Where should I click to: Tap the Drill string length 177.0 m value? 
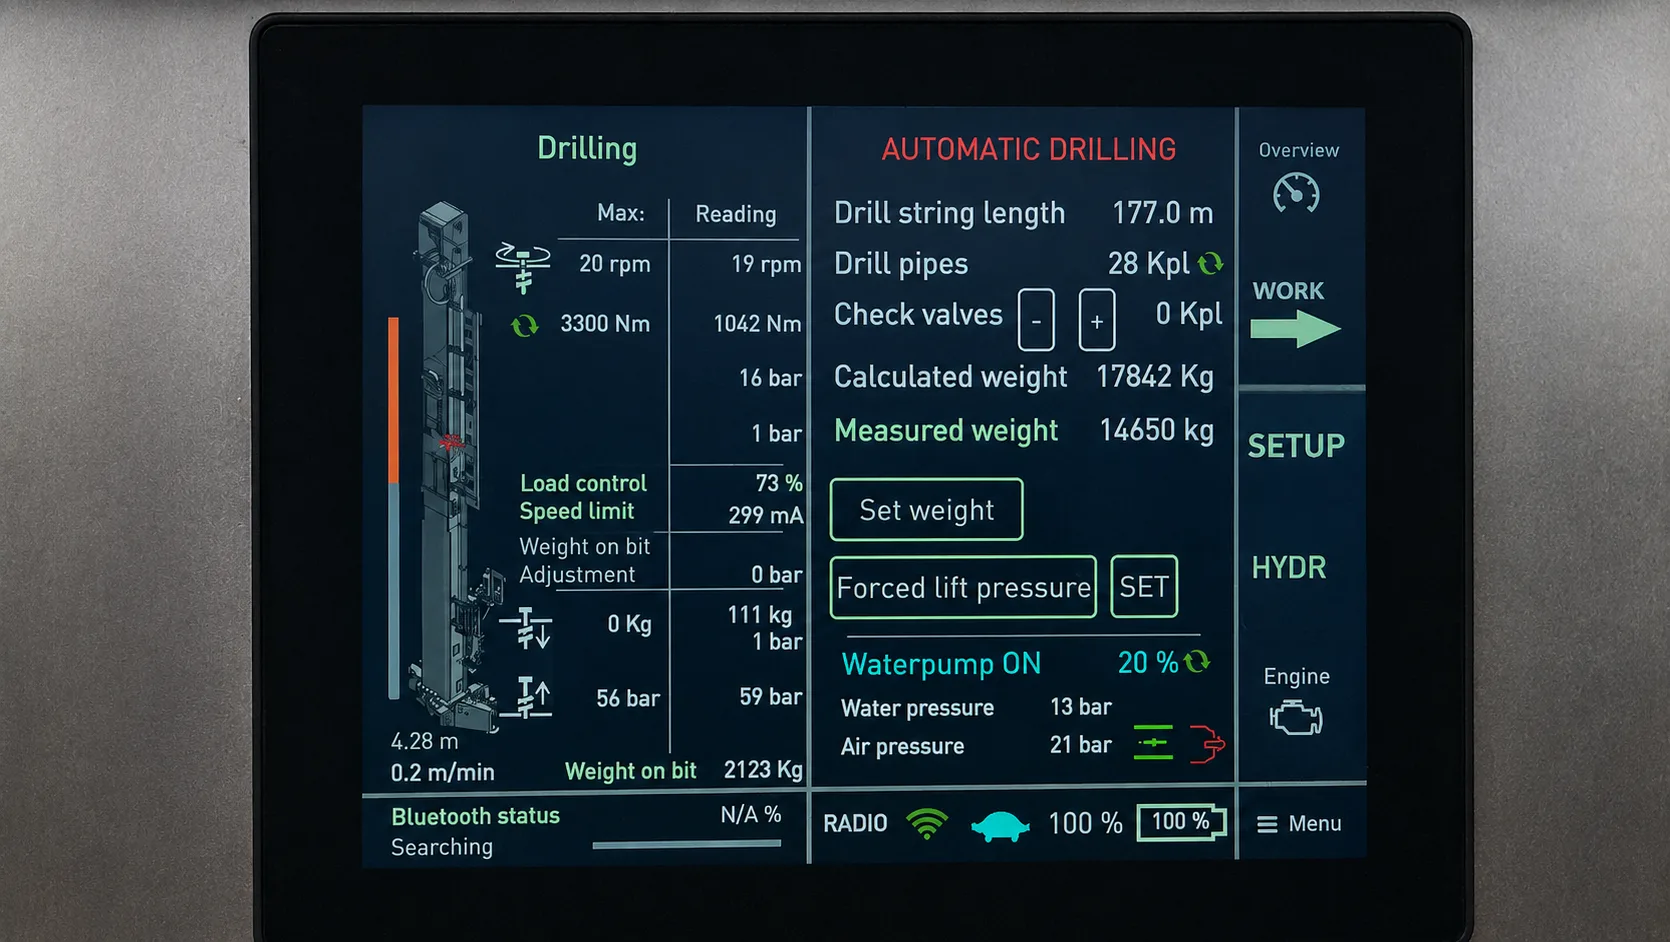pyautogui.click(x=1163, y=213)
